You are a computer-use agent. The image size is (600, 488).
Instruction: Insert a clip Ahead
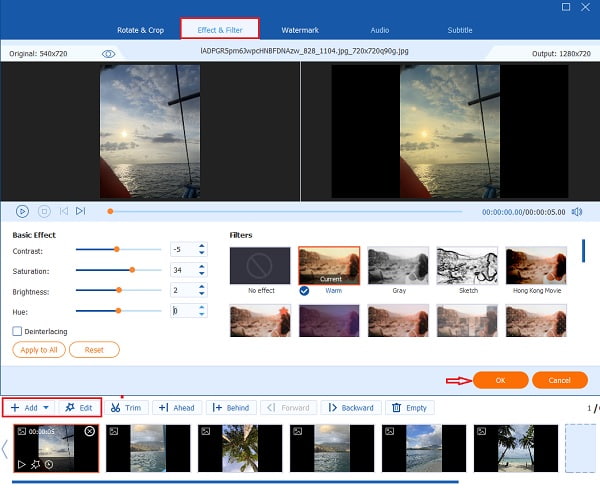[x=177, y=408]
